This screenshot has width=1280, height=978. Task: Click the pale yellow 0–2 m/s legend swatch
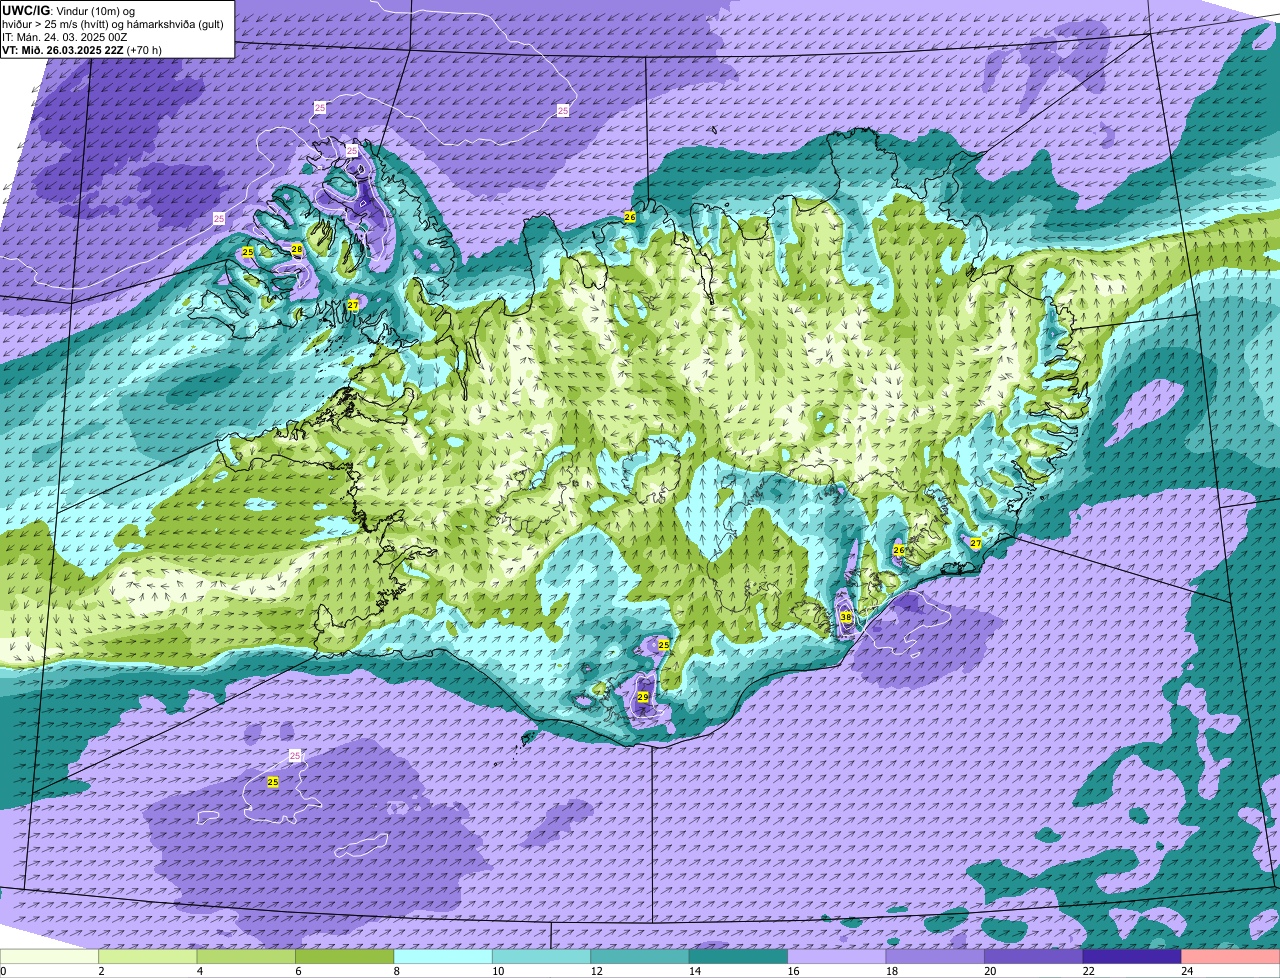pos(49,956)
